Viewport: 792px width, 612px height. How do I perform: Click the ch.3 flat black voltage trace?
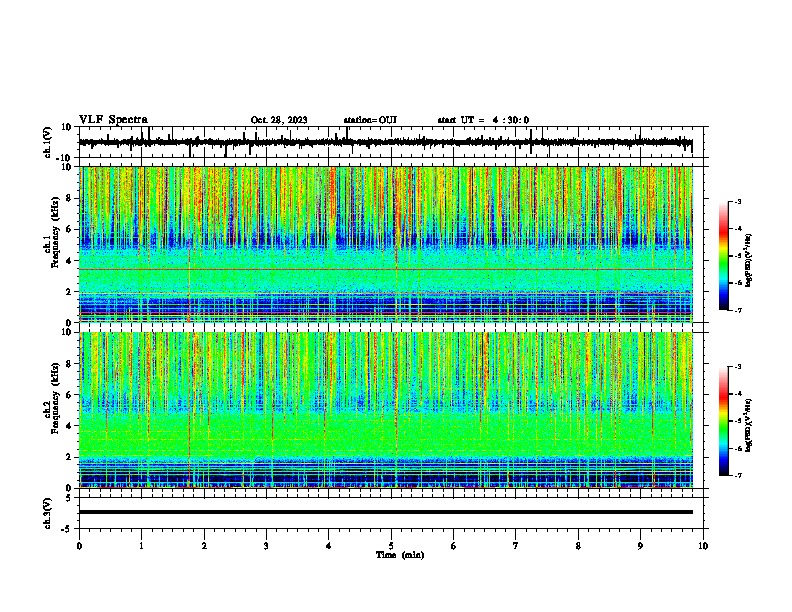[385, 512]
